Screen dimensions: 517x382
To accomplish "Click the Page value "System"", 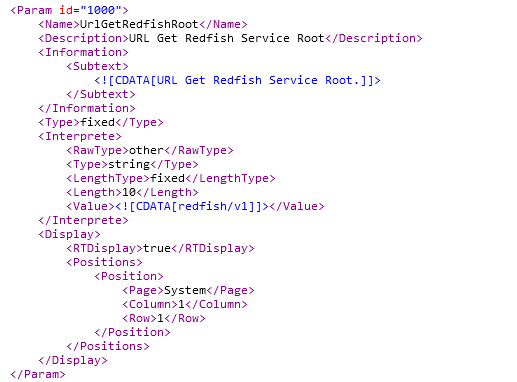I will pos(185,290).
